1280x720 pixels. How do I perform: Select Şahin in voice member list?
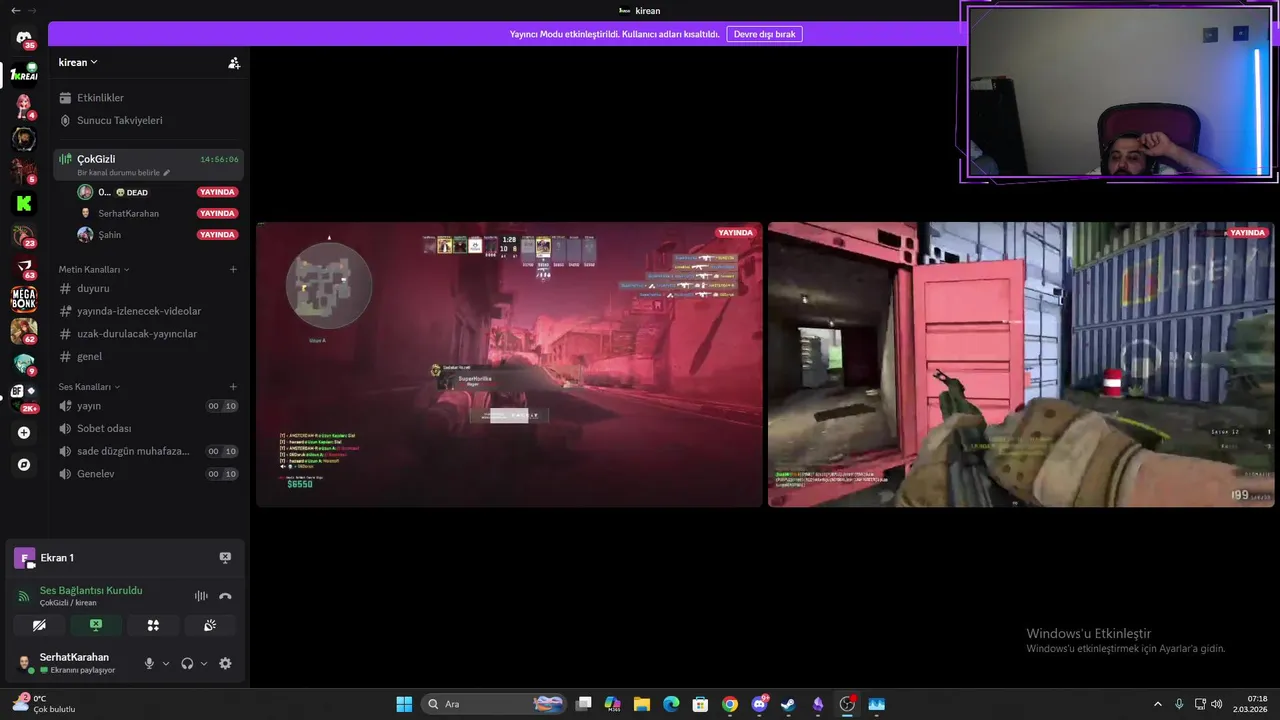tap(158, 235)
